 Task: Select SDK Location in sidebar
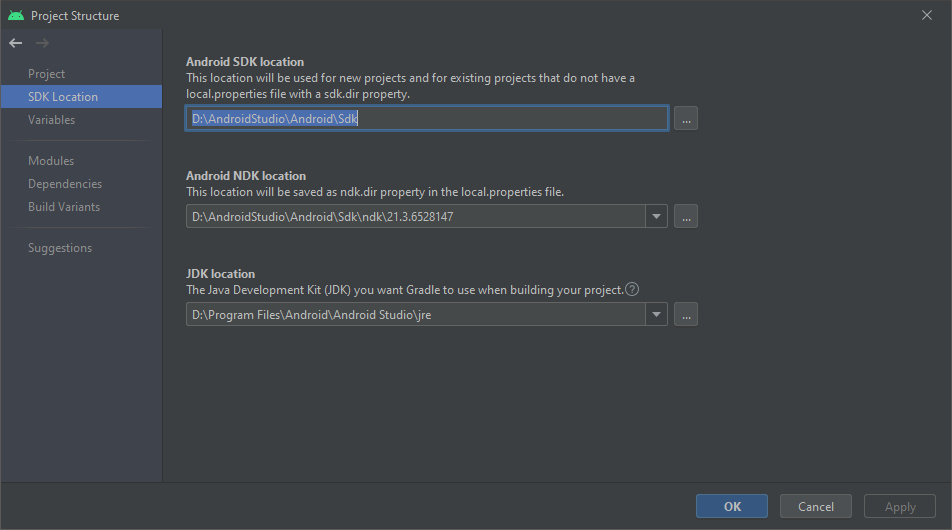[63, 97]
